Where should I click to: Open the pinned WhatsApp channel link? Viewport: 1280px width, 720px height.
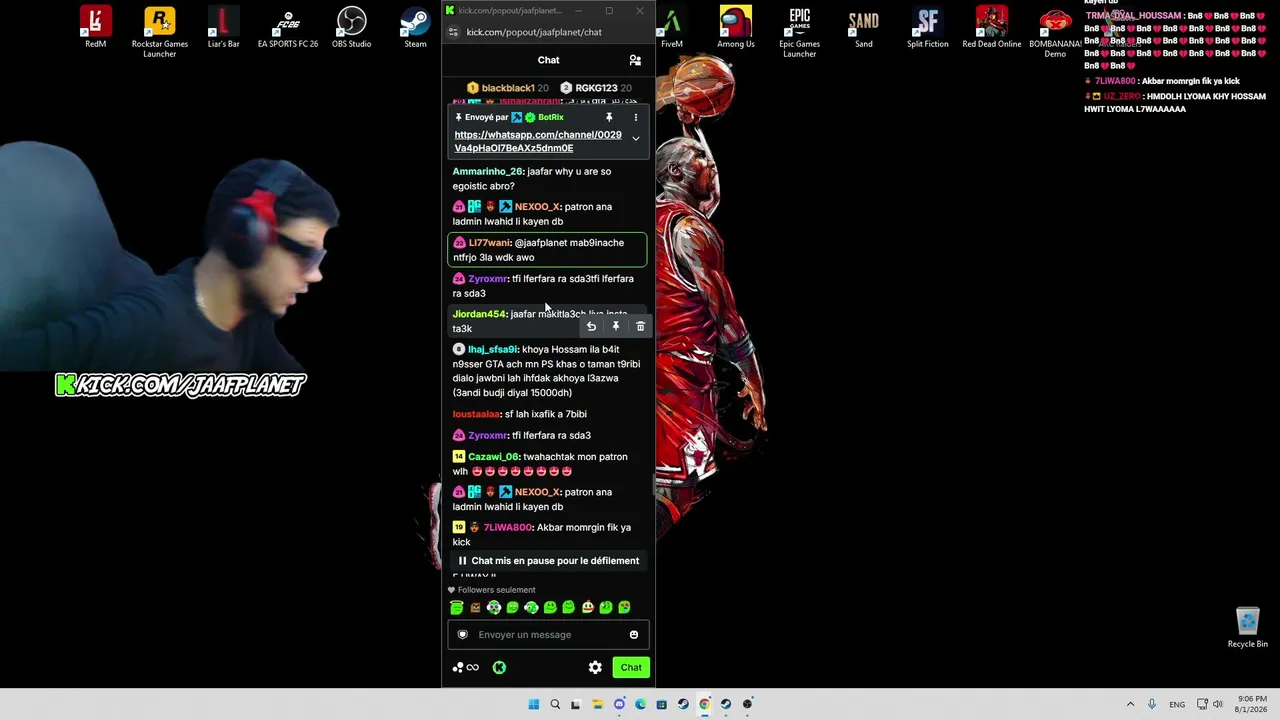click(538, 141)
